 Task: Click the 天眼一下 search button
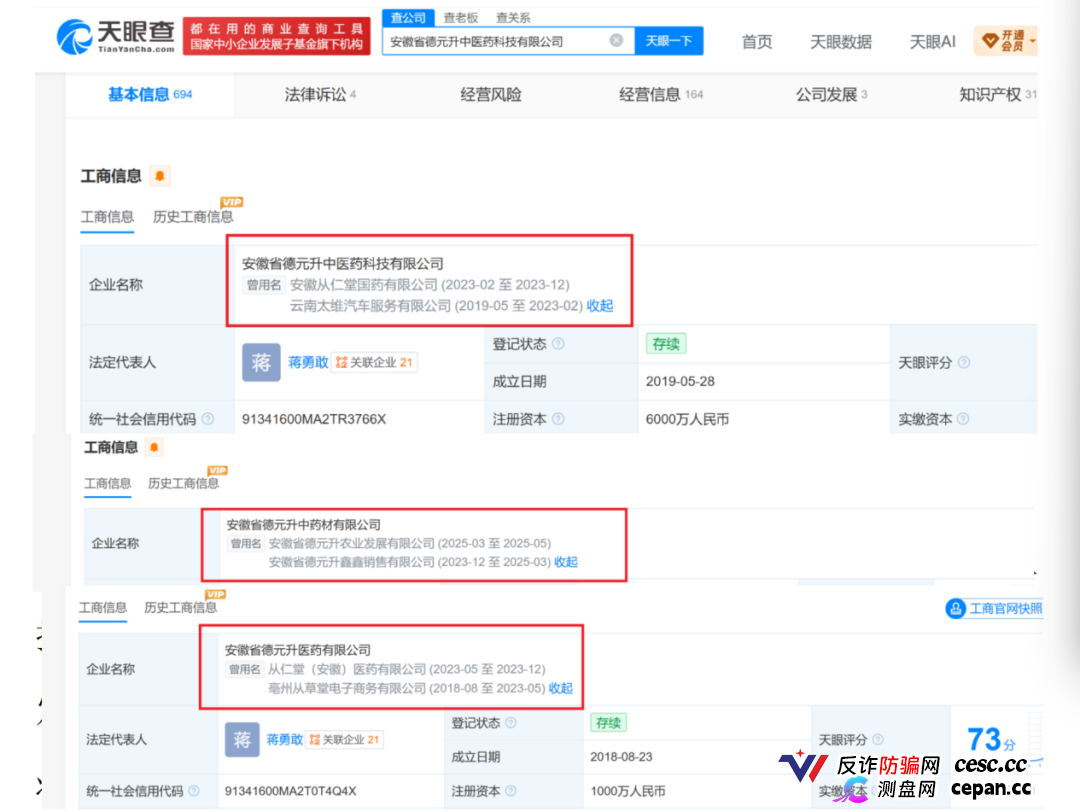(668, 41)
